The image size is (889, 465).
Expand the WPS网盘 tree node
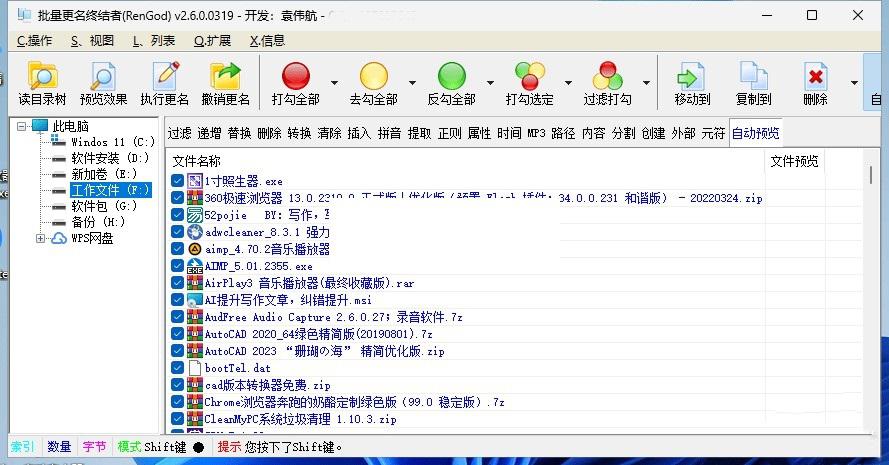pyautogui.click(x=41, y=238)
